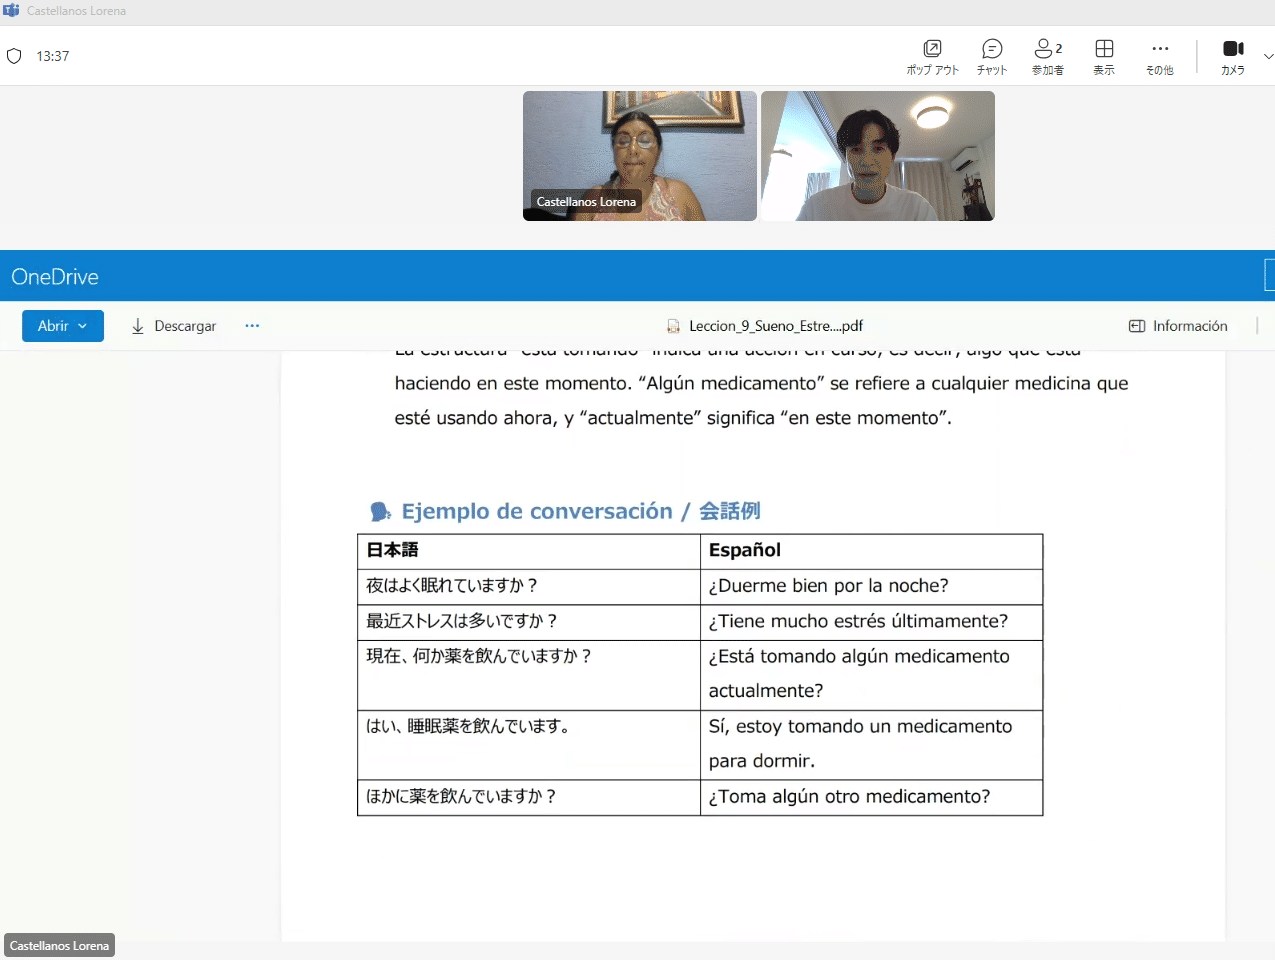This screenshot has width=1275, height=960.
Task: Open the Abrir dropdown button
Action: [x=63, y=326]
